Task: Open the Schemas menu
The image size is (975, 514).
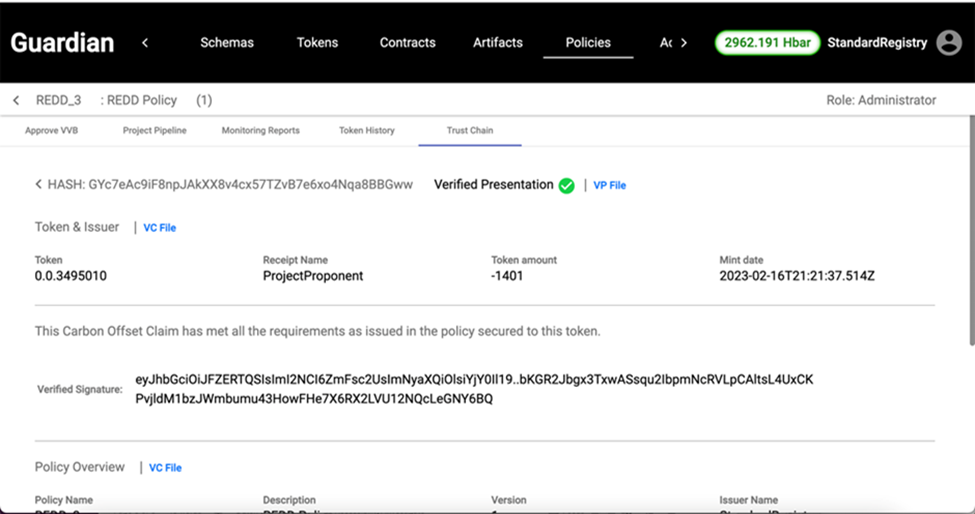Action: click(227, 43)
